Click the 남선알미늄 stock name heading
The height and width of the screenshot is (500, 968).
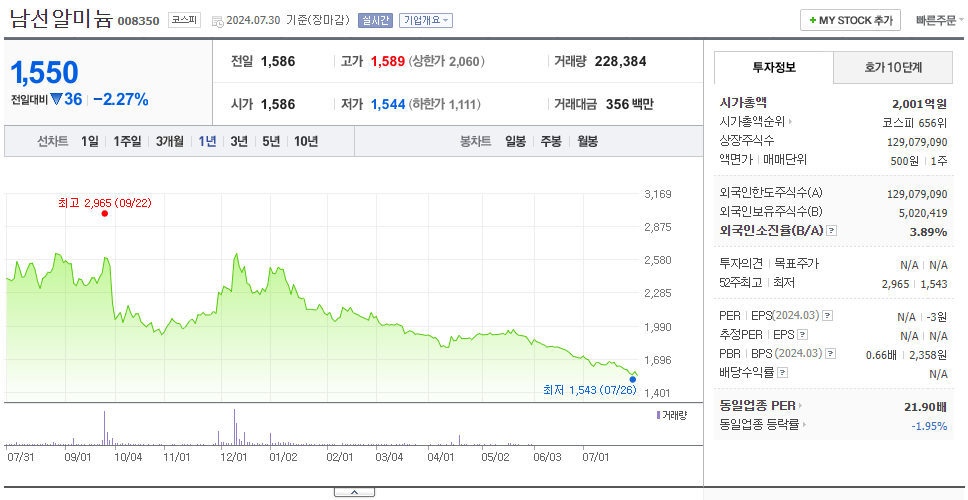pyautogui.click(x=61, y=19)
